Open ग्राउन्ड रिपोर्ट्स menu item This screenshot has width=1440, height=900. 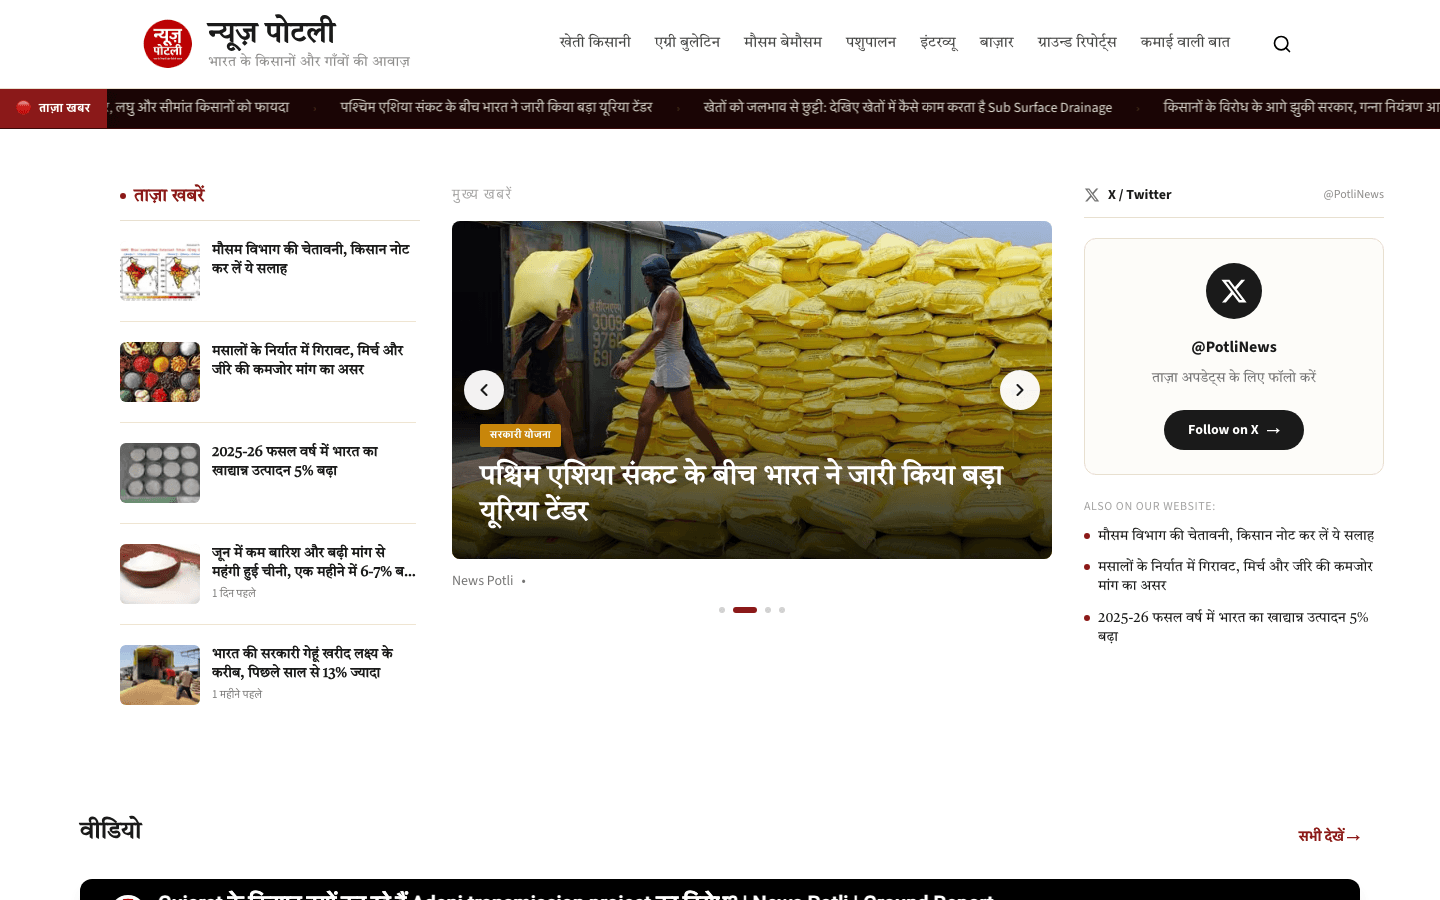click(x=1077, y=42)
